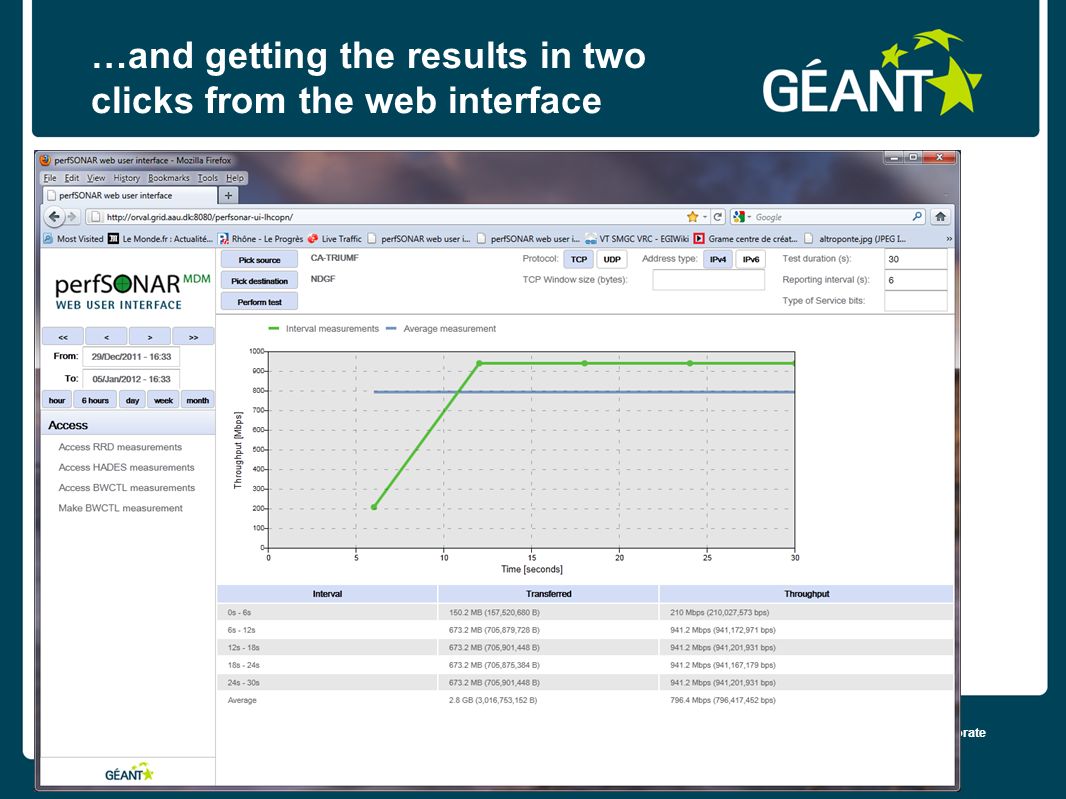Open the altroponte.jpg bookmark
1066x799 pixels.
[x=855, y=239]
